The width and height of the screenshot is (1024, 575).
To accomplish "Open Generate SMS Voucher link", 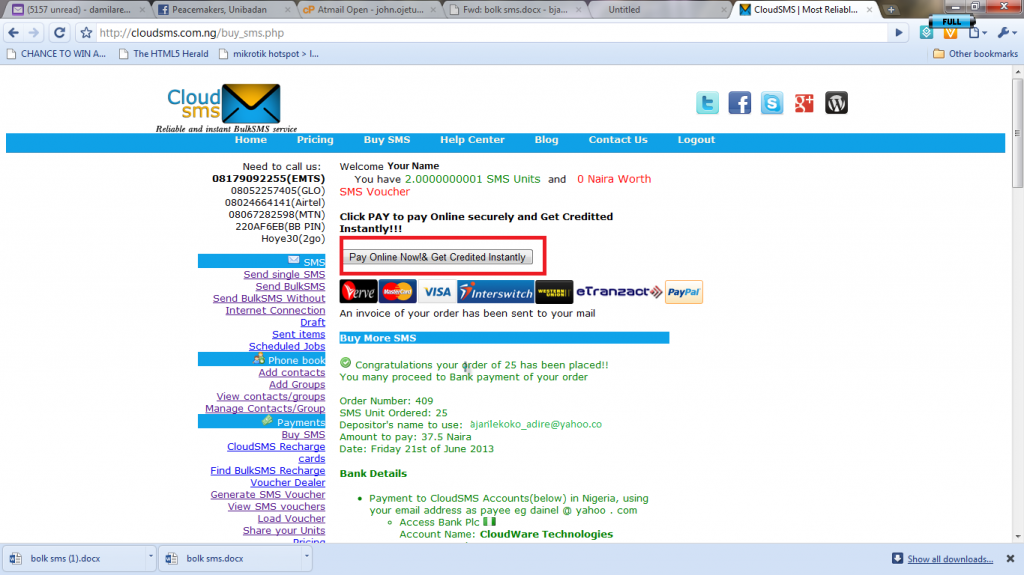I will click(268, 495).
